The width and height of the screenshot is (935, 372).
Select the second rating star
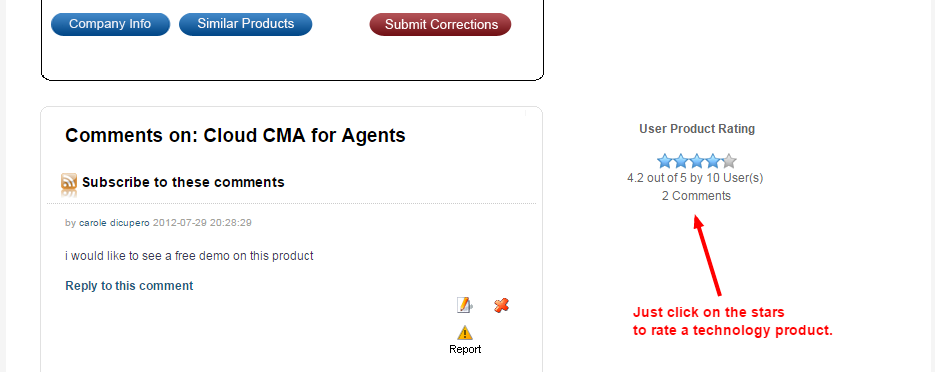pyautogui.click(x=680, y=161)
